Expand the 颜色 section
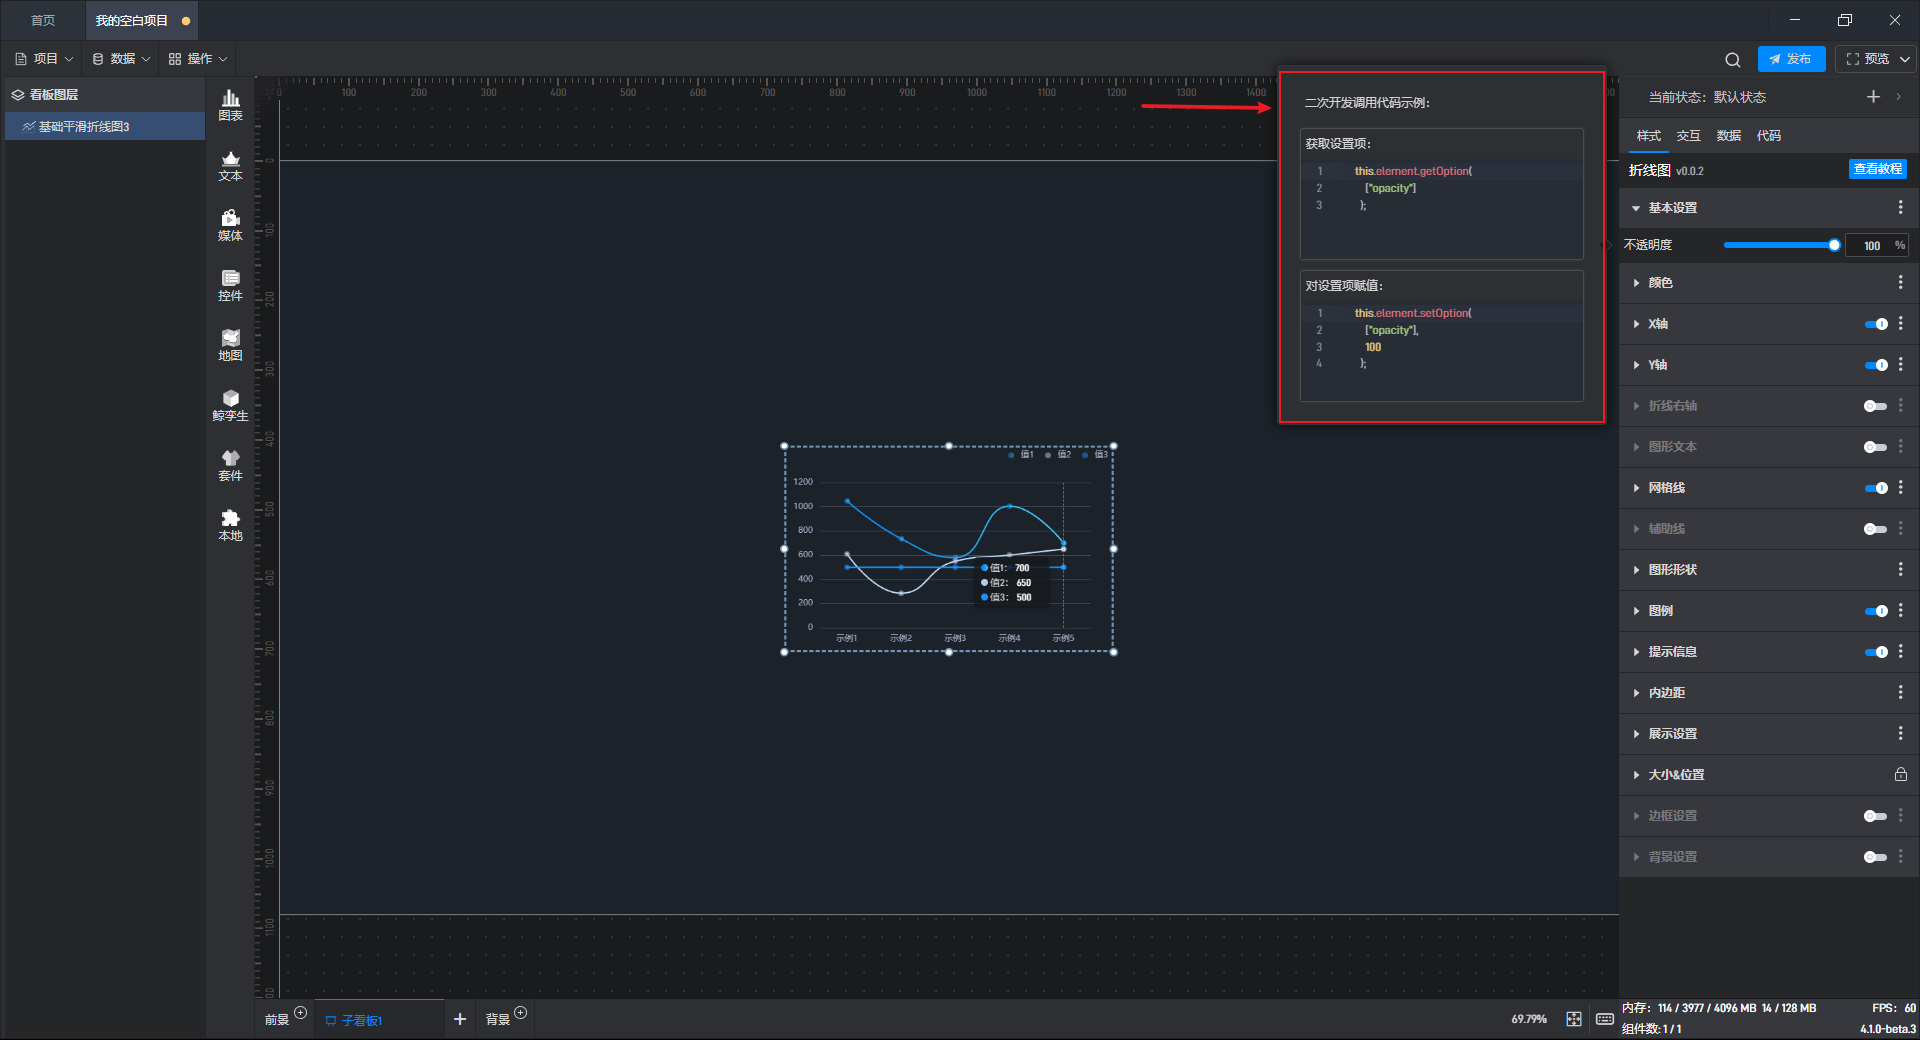 [x=1636, y=283]
